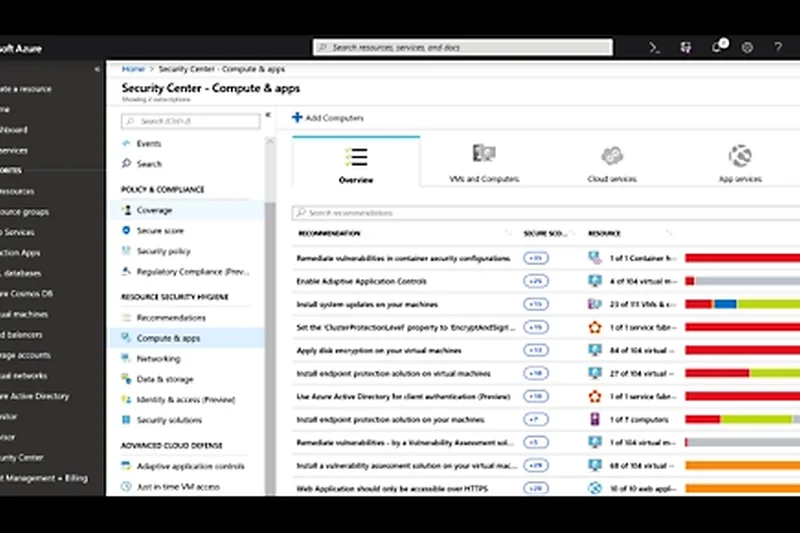Click the score badge for Enable Adaptive Application Controls
Image resolution: width=800 pixels, height=533 pixels.
click(x=536, y=281)
